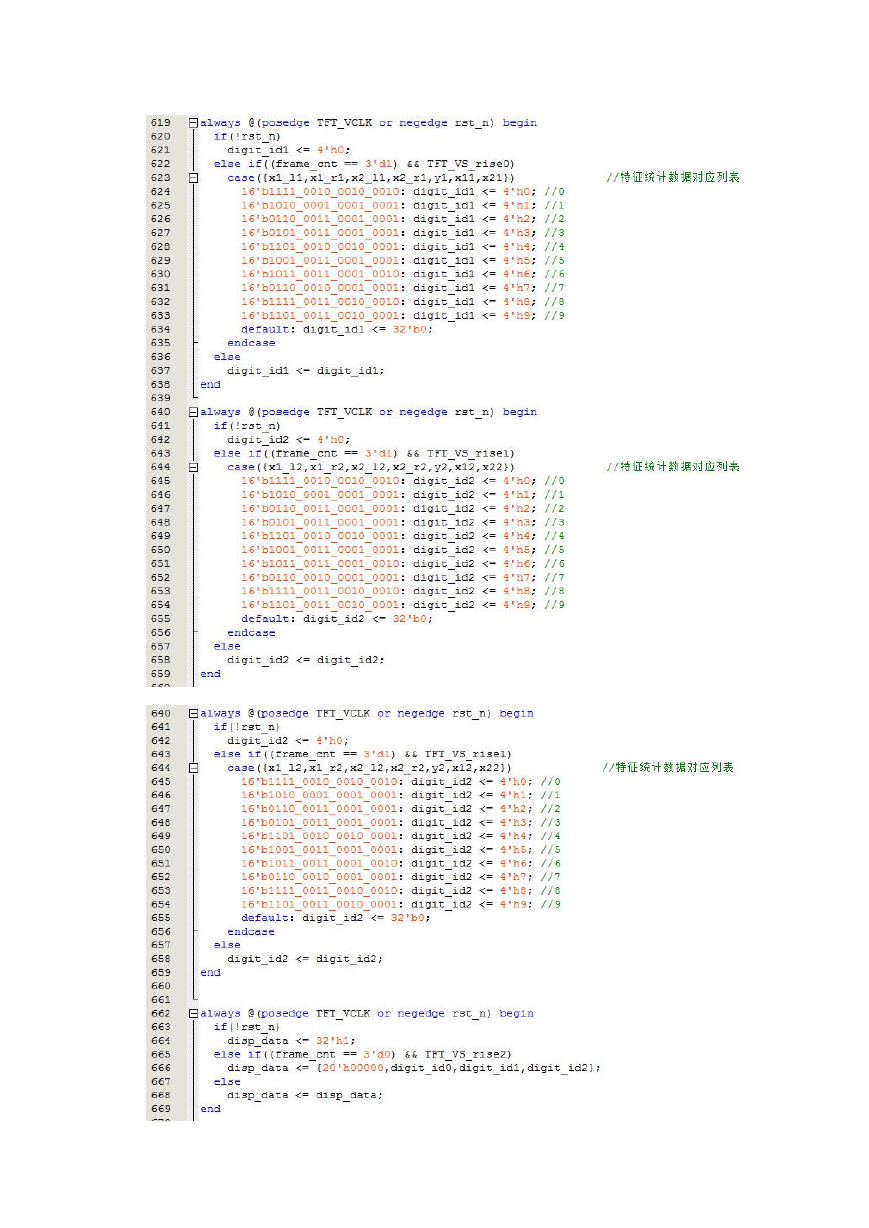Click pattern 16'b1101_0011_0010_0001 on line 633
The image size is (869, 1228).
pos(323,316)
